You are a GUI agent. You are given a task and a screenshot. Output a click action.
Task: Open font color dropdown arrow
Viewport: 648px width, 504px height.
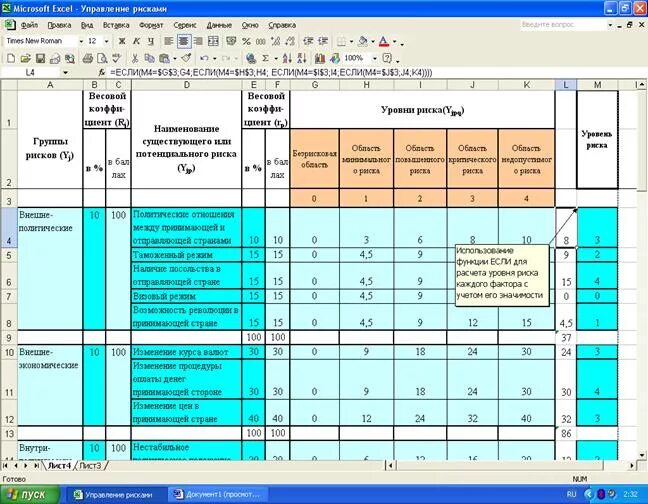click(394, 41)
